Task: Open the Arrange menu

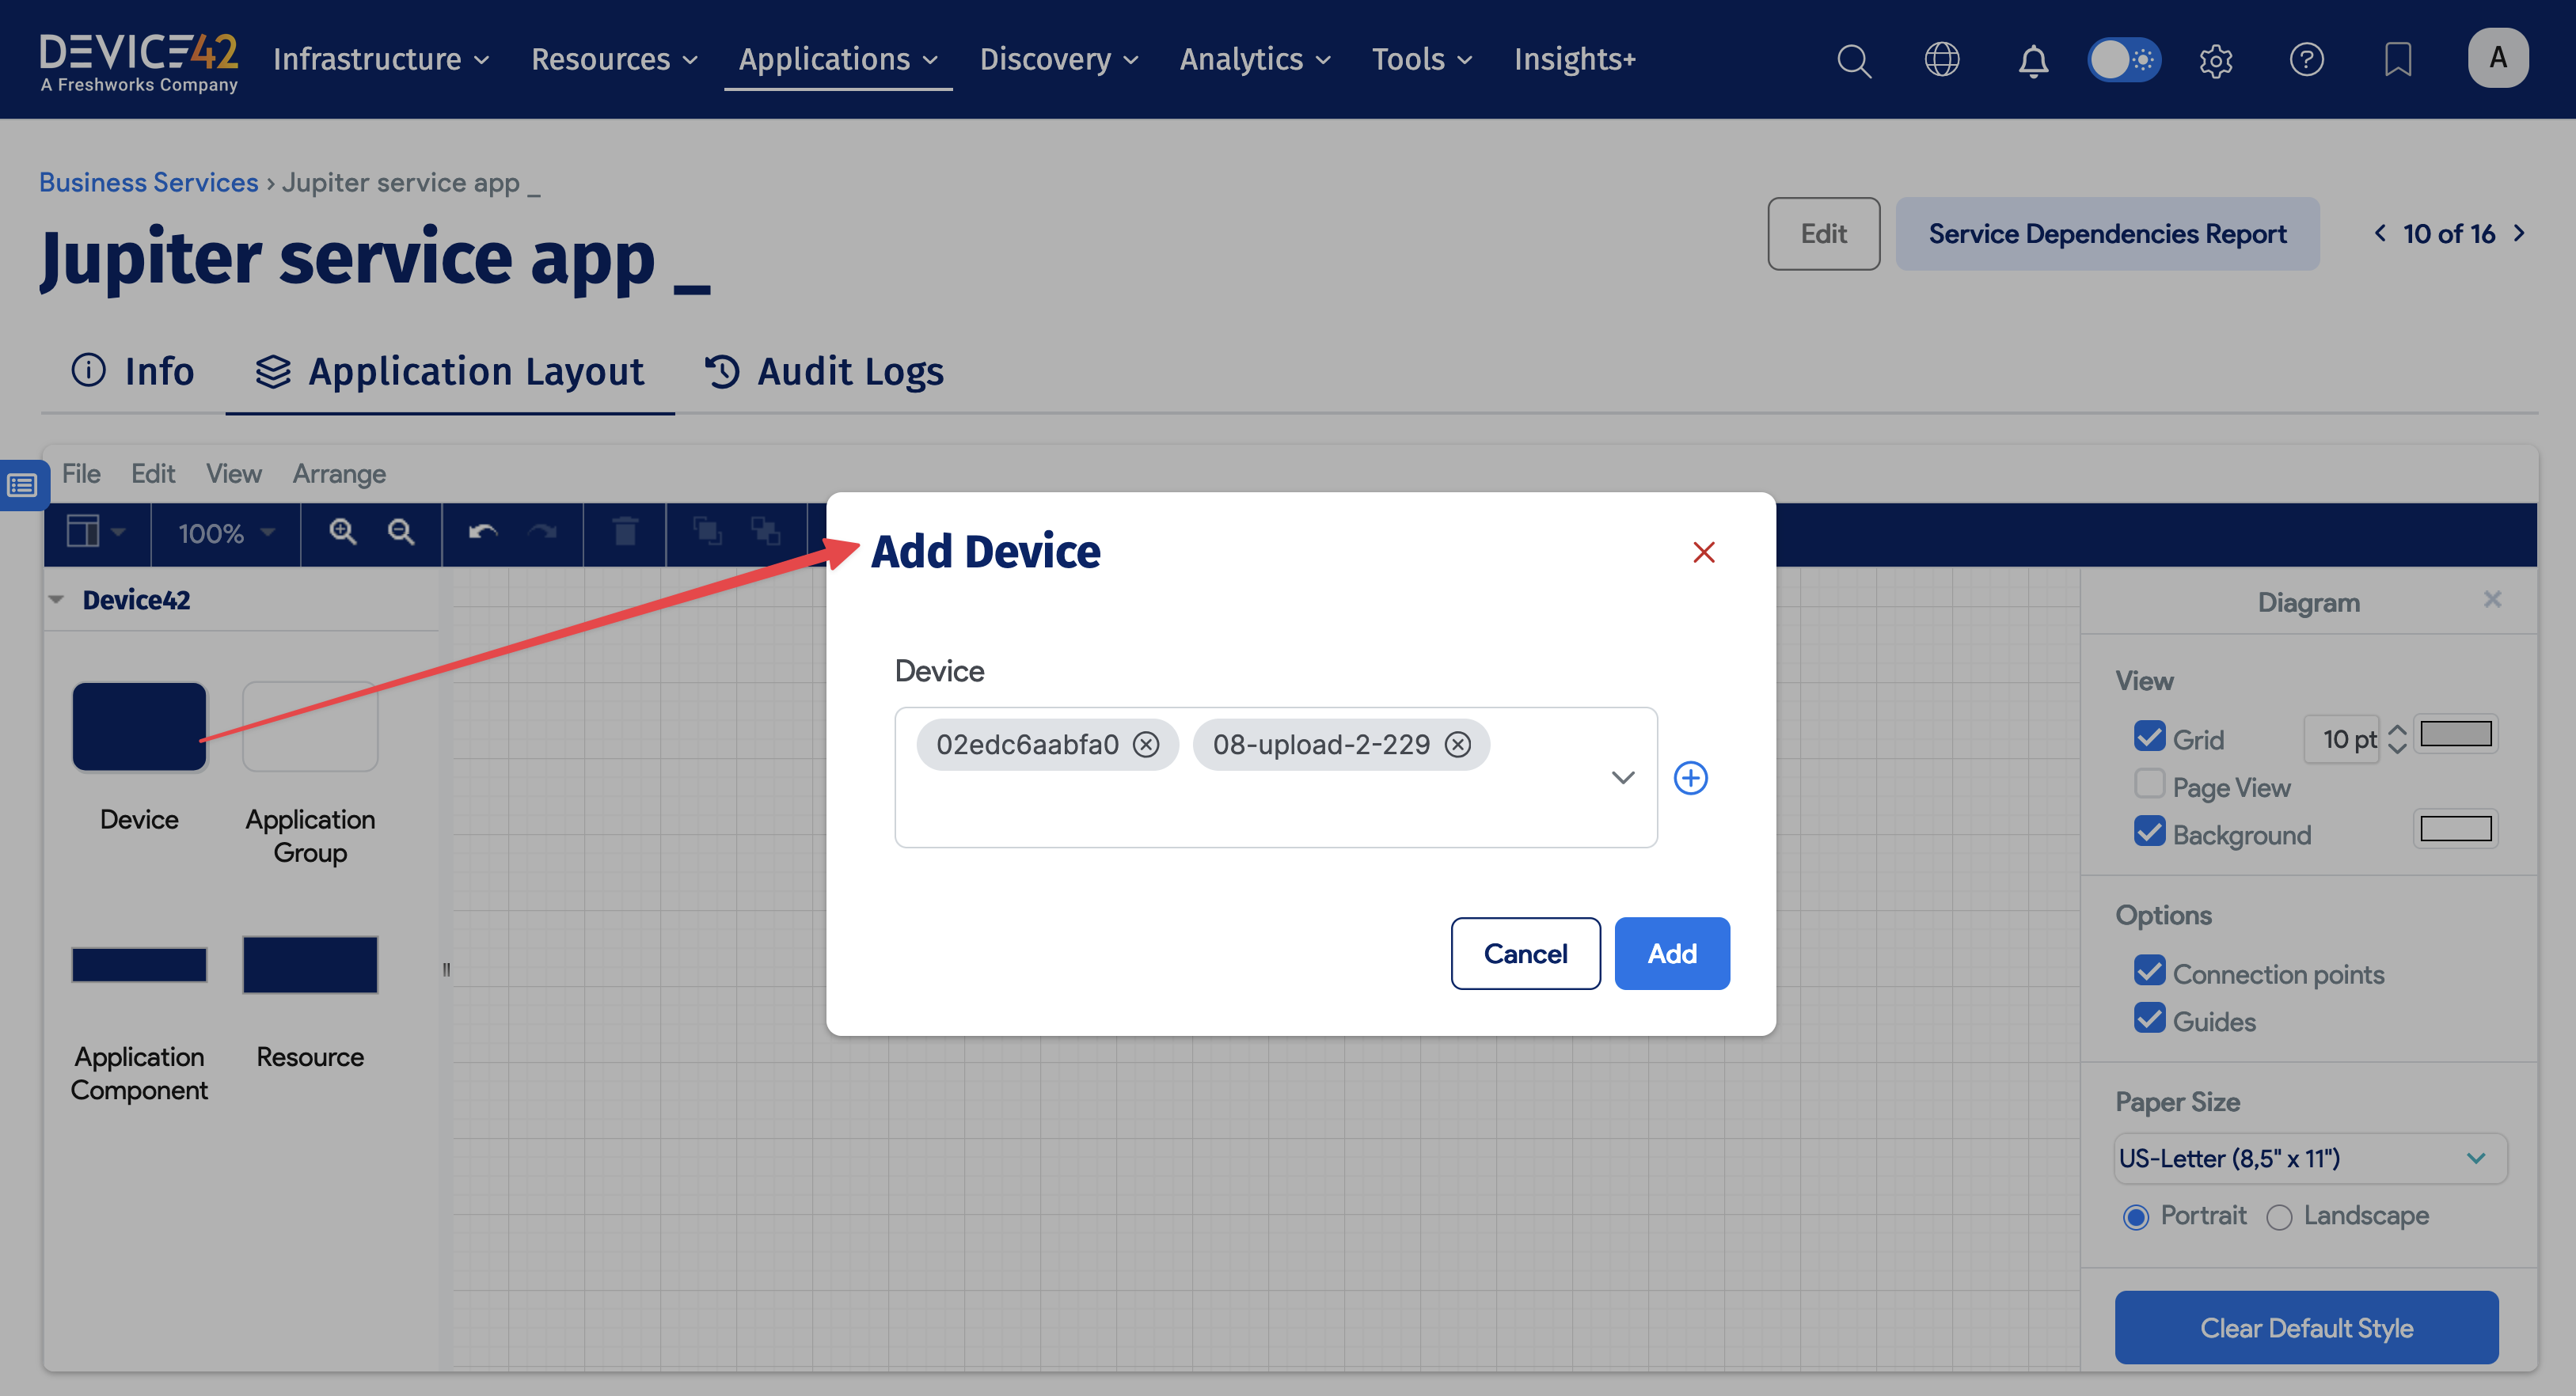Action: coord(339,473)
